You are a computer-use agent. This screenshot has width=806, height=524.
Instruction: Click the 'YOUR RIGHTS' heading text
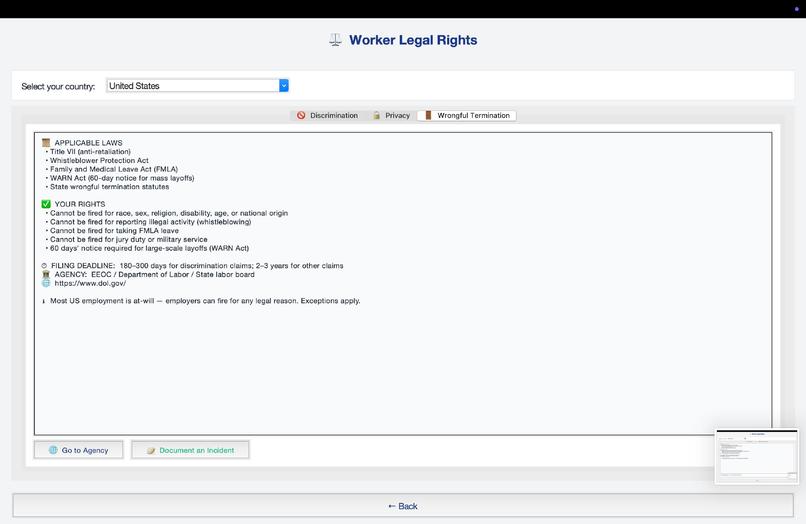point(80,204)
